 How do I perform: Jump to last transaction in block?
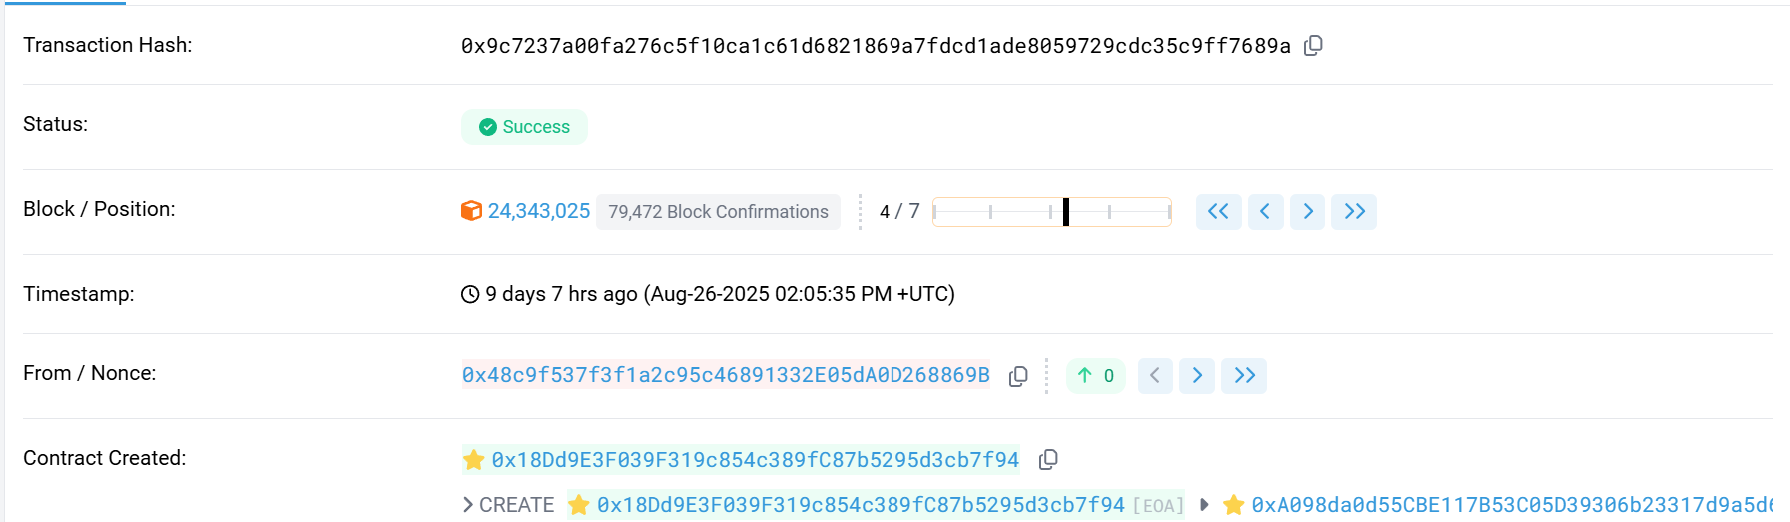[x=1355, y=211]
